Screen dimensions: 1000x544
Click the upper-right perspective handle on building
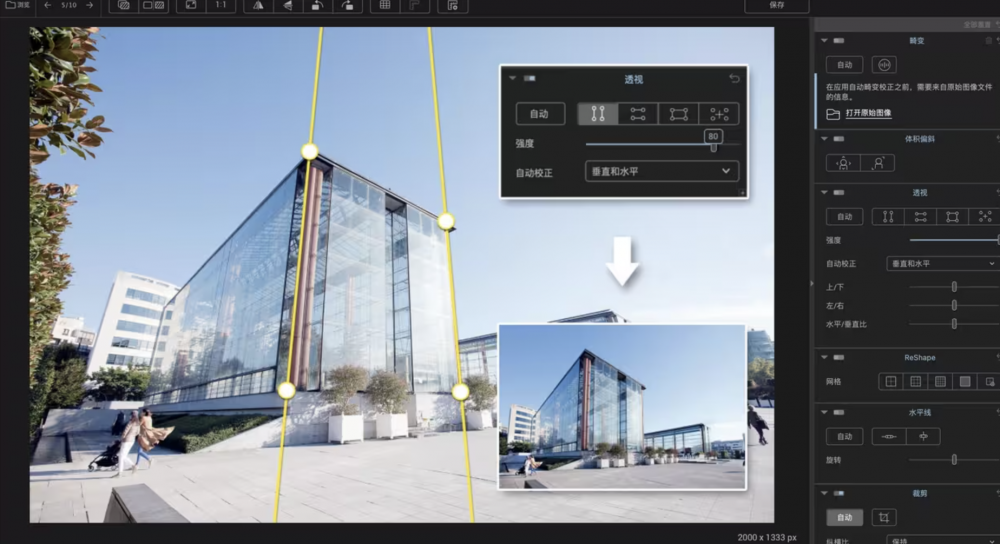click(446, 221)
